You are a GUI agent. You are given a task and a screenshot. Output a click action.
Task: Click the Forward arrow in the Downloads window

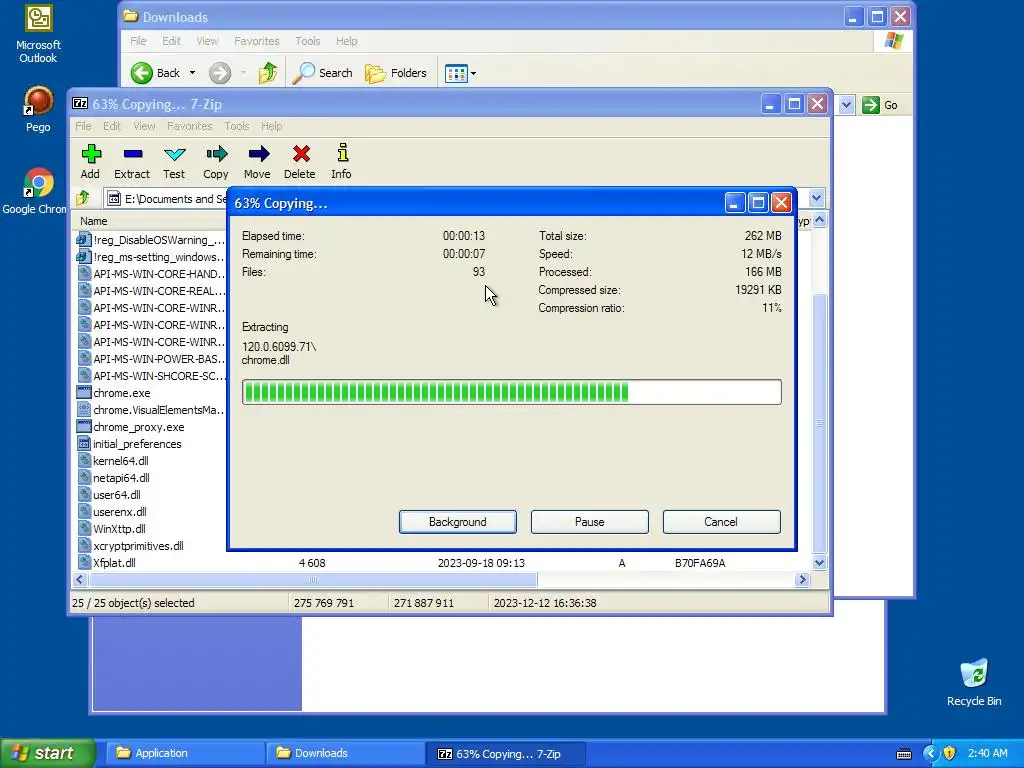[220, 73]
